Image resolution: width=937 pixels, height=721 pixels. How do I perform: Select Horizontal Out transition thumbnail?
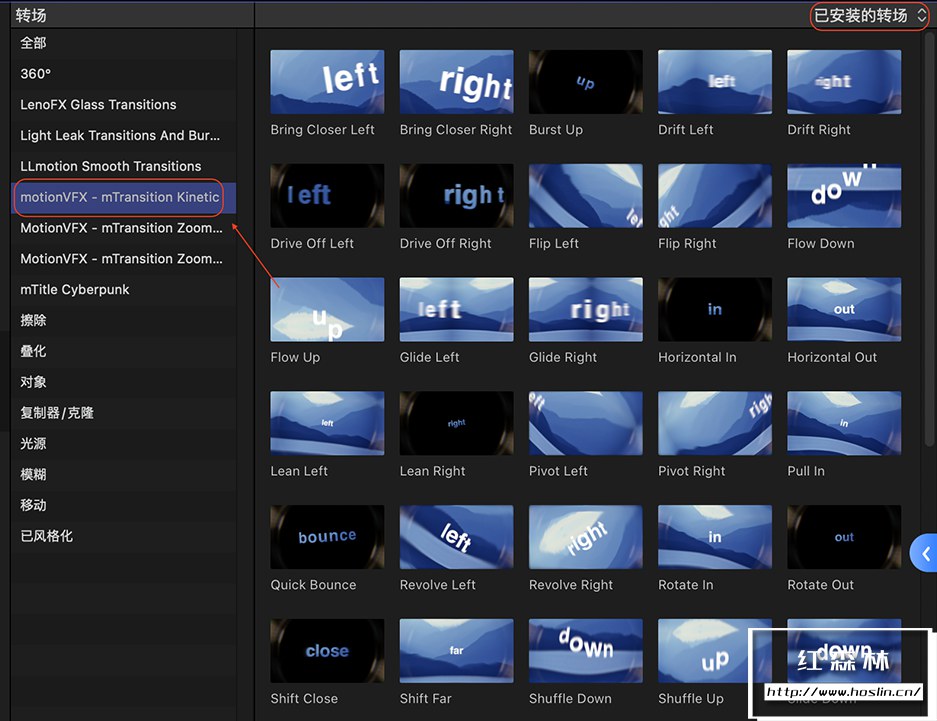(x=844, y=309)
